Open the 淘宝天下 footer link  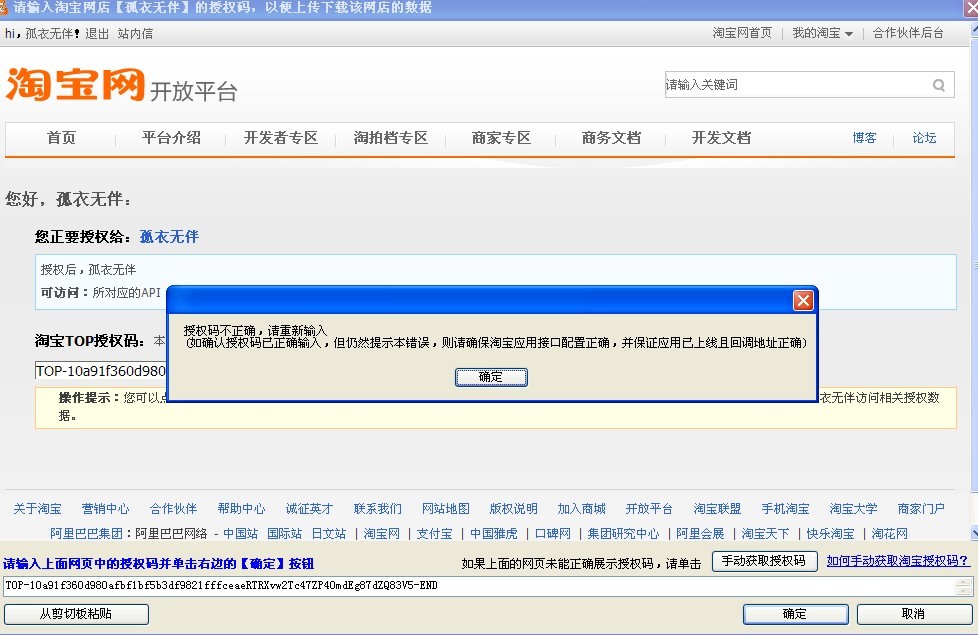pyautogui.click(x=765, y=534)
